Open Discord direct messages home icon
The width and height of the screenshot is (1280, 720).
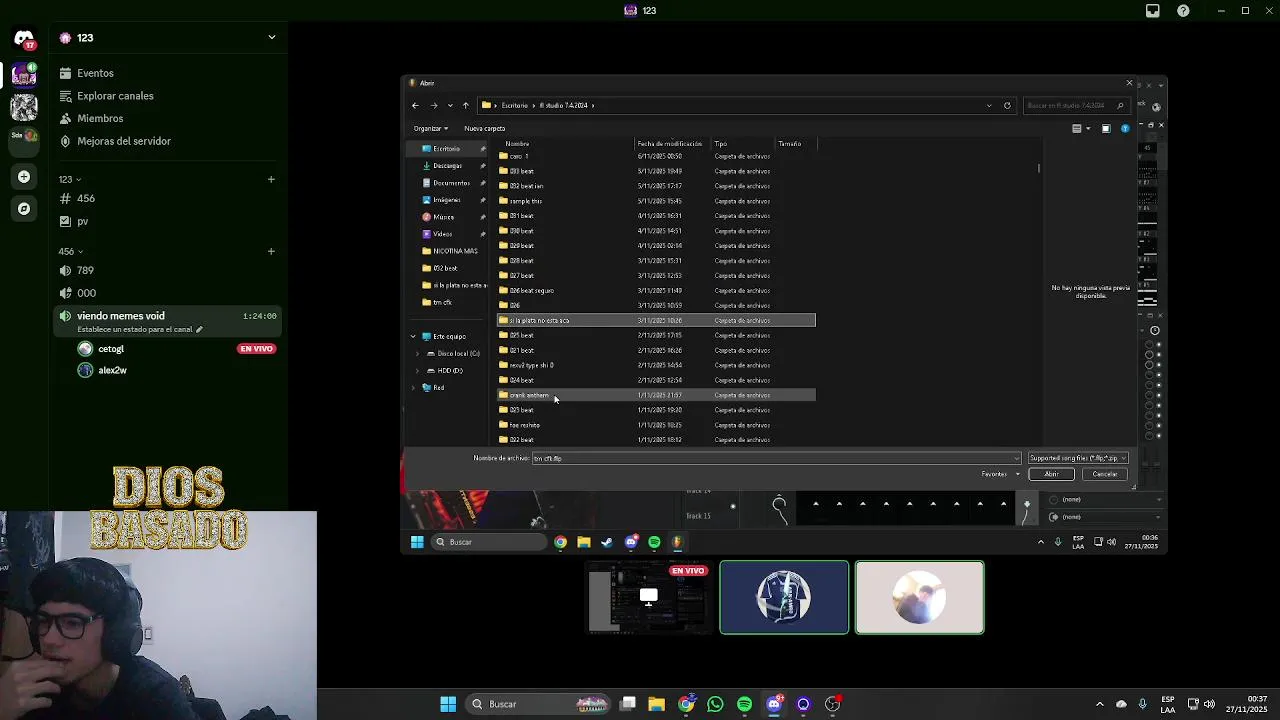24,39
